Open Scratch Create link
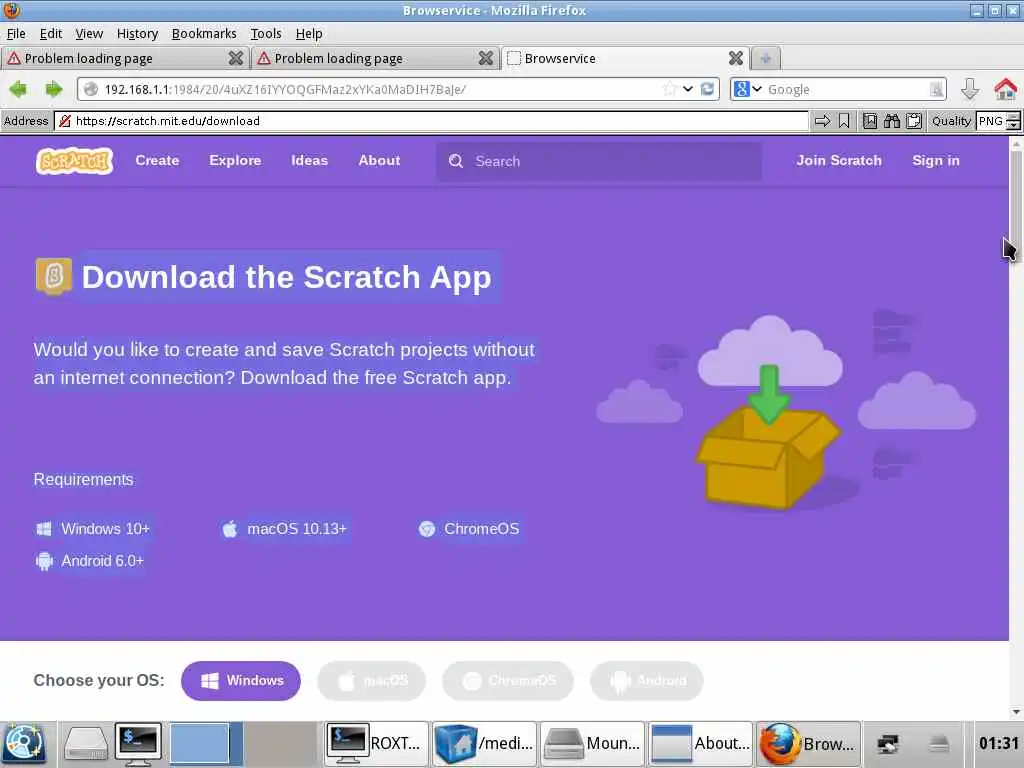 coord(157,161)
